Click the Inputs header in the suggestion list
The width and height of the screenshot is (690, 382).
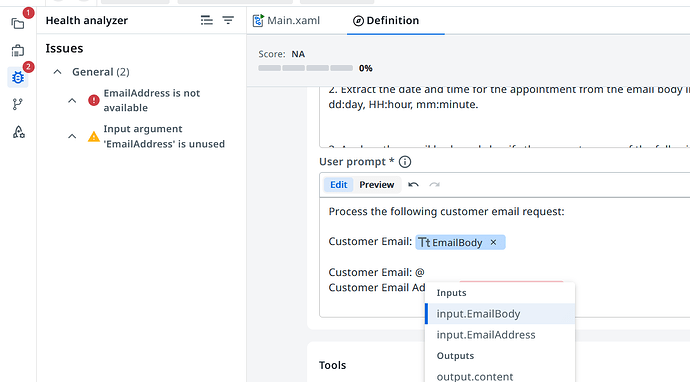tap(451, 293)
